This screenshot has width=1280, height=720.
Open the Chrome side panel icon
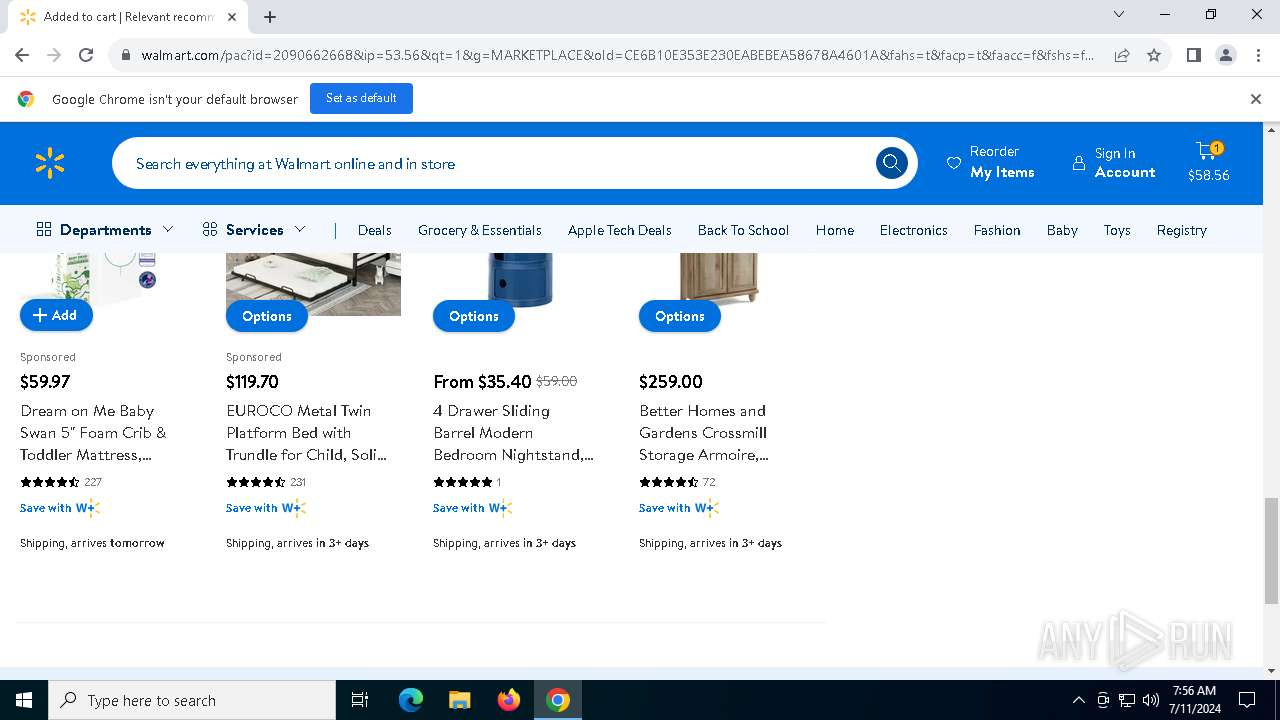[x=1194, y=55]
